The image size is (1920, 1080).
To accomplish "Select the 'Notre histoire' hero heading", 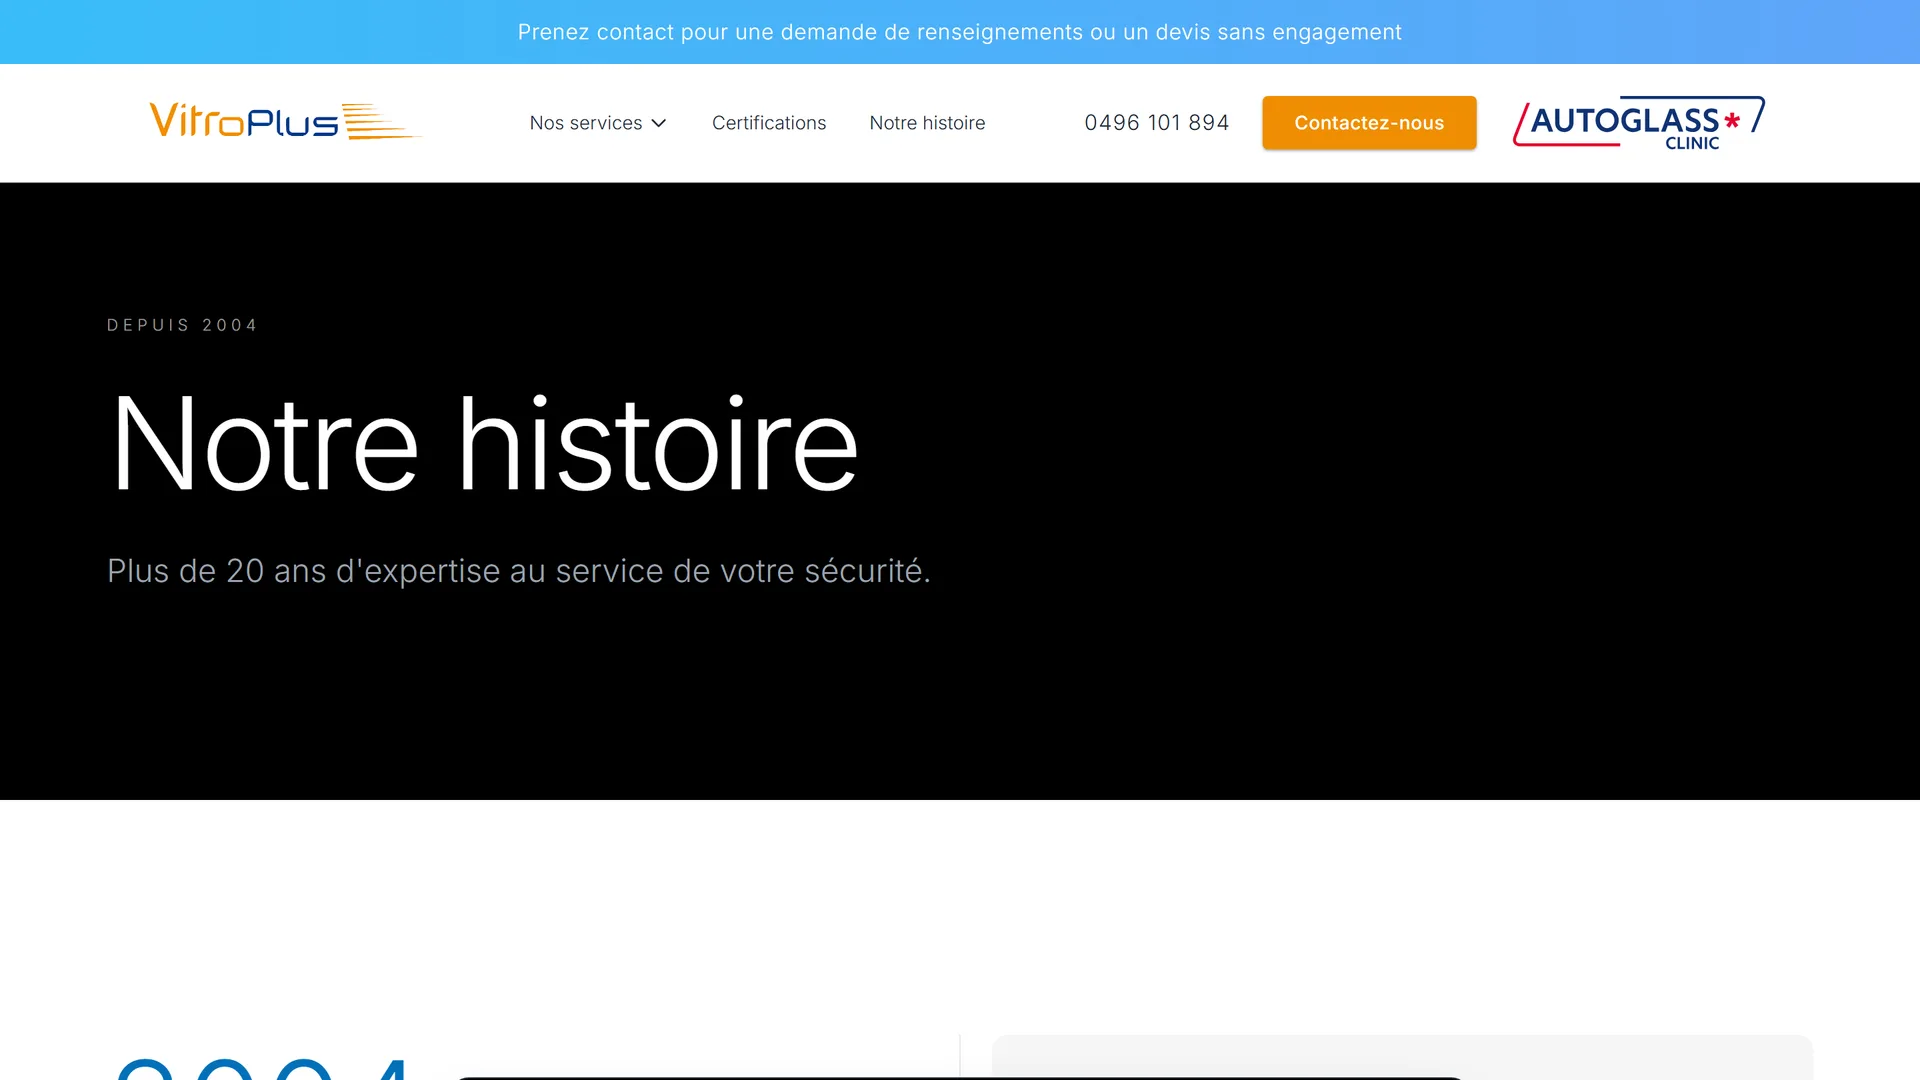I will pos(485,445).
